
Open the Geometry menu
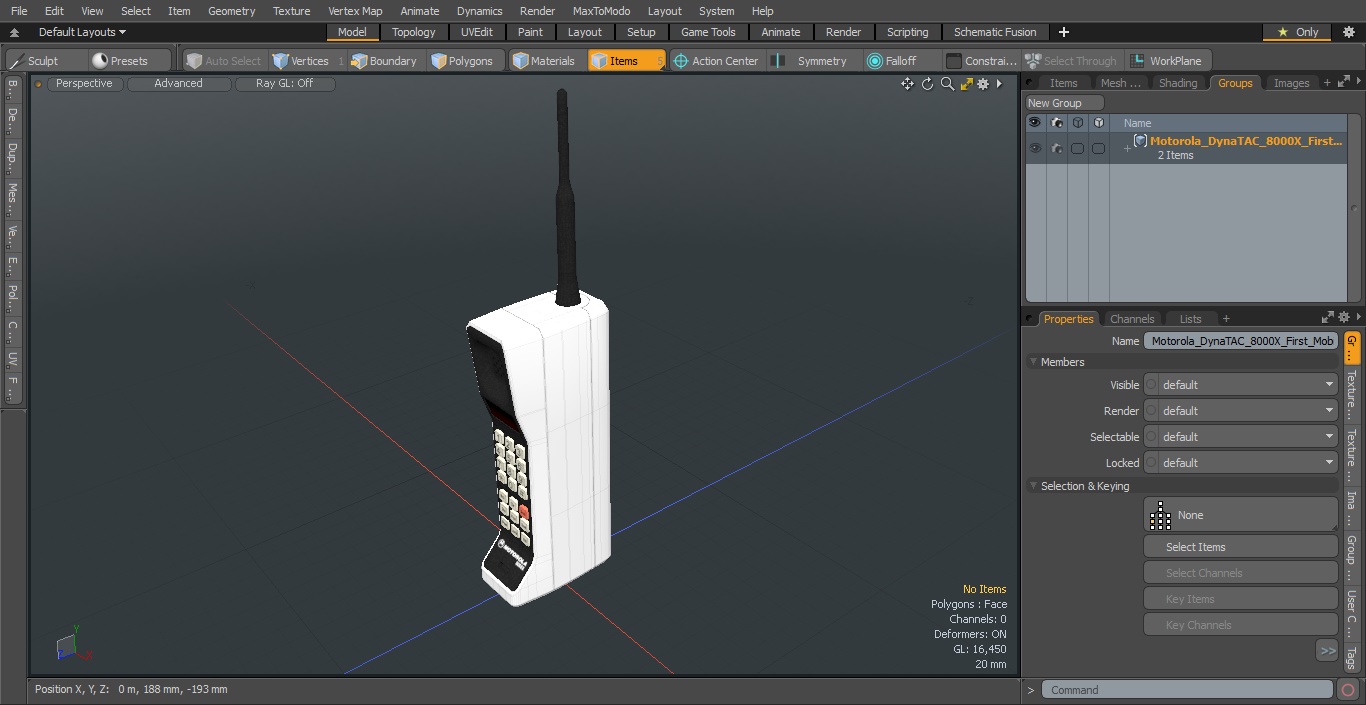(231, 11)
